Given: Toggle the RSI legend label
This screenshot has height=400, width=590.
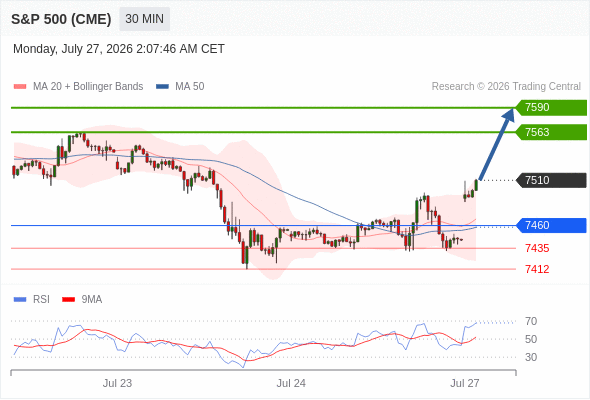Looking at the screenshot, I should (x=41, y=300).
